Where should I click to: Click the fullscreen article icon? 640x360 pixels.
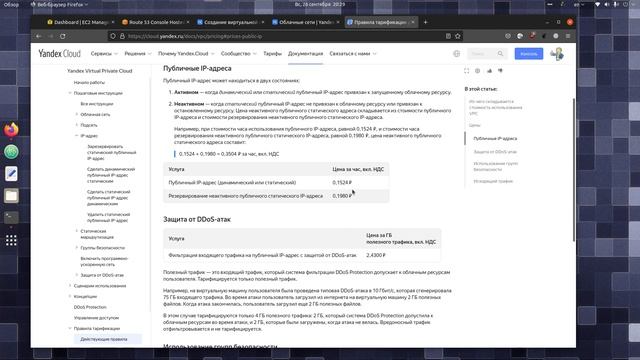coord(467,71)
